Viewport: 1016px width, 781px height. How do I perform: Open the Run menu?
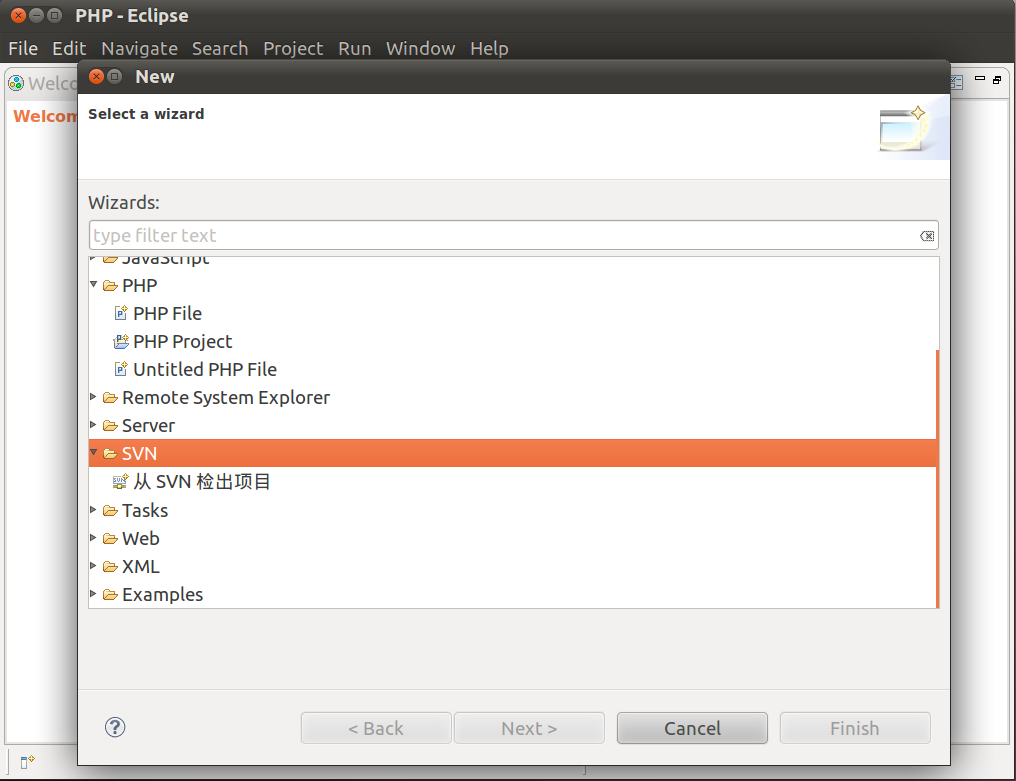(354, 49)
